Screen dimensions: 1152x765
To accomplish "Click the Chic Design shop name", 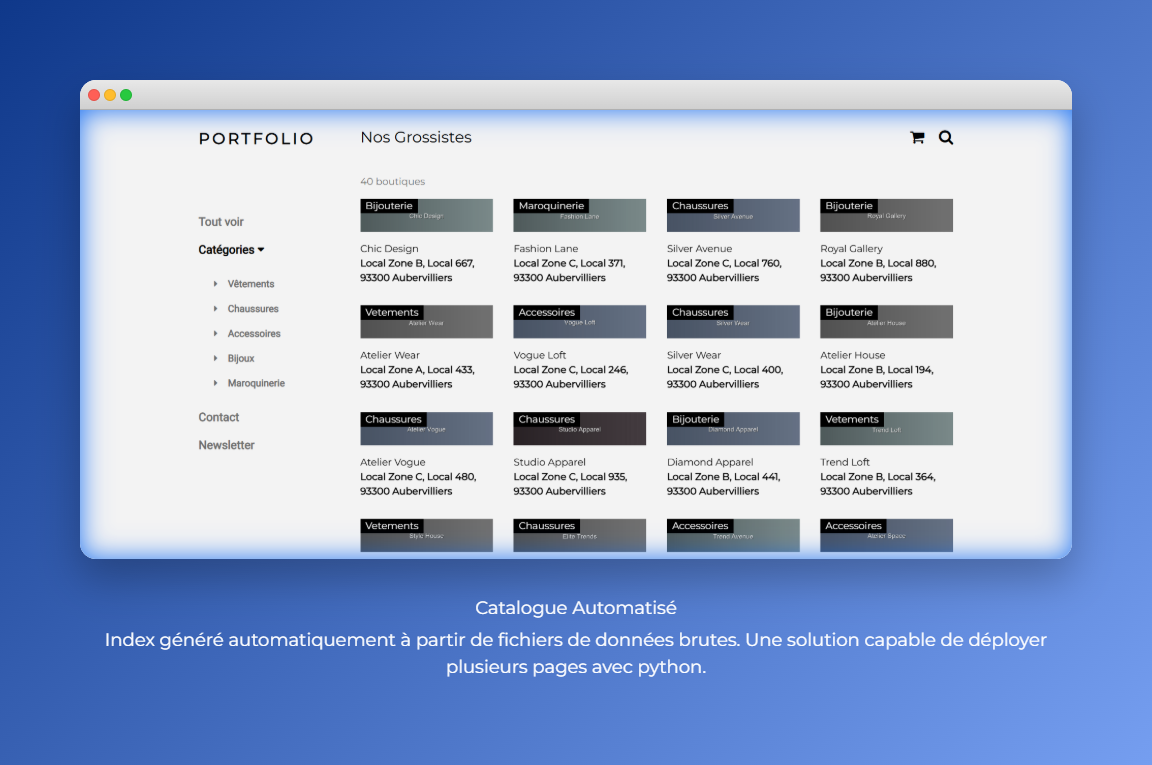I will (389, 248).
